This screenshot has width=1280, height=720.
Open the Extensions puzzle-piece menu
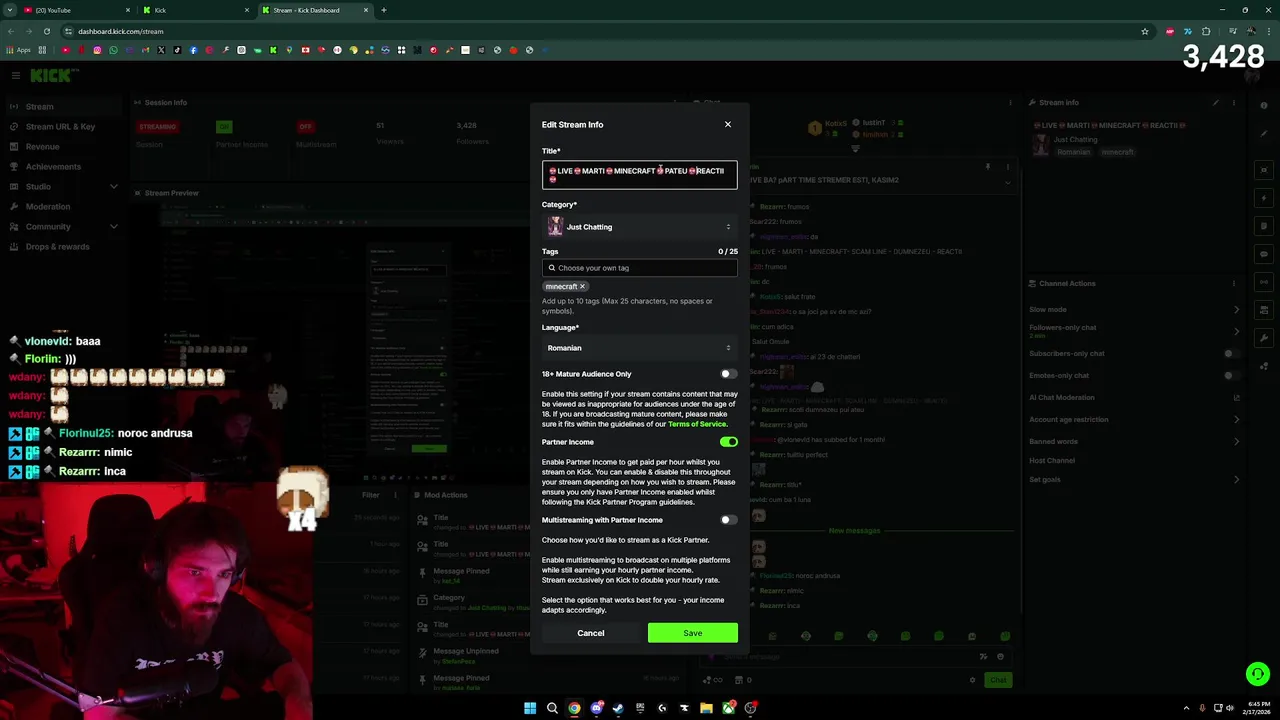[1206, 31]
